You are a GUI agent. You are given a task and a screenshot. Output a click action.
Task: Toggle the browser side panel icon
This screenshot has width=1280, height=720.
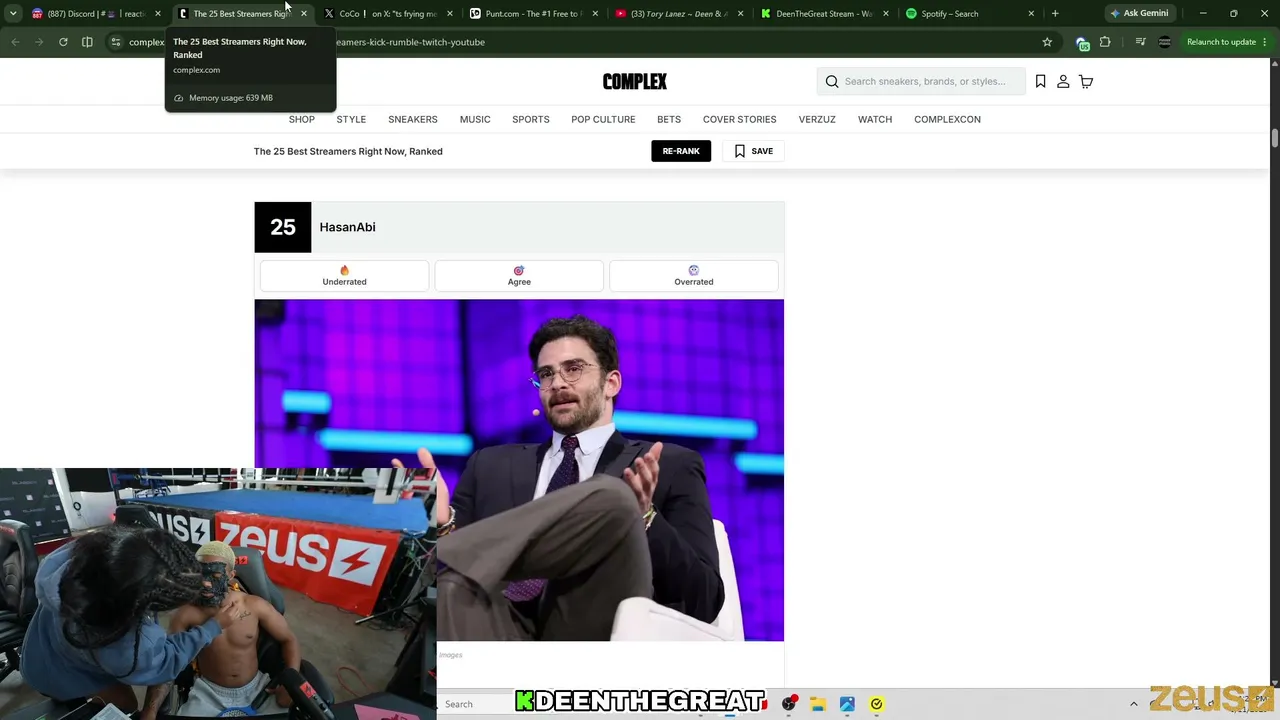coord(87,42)
